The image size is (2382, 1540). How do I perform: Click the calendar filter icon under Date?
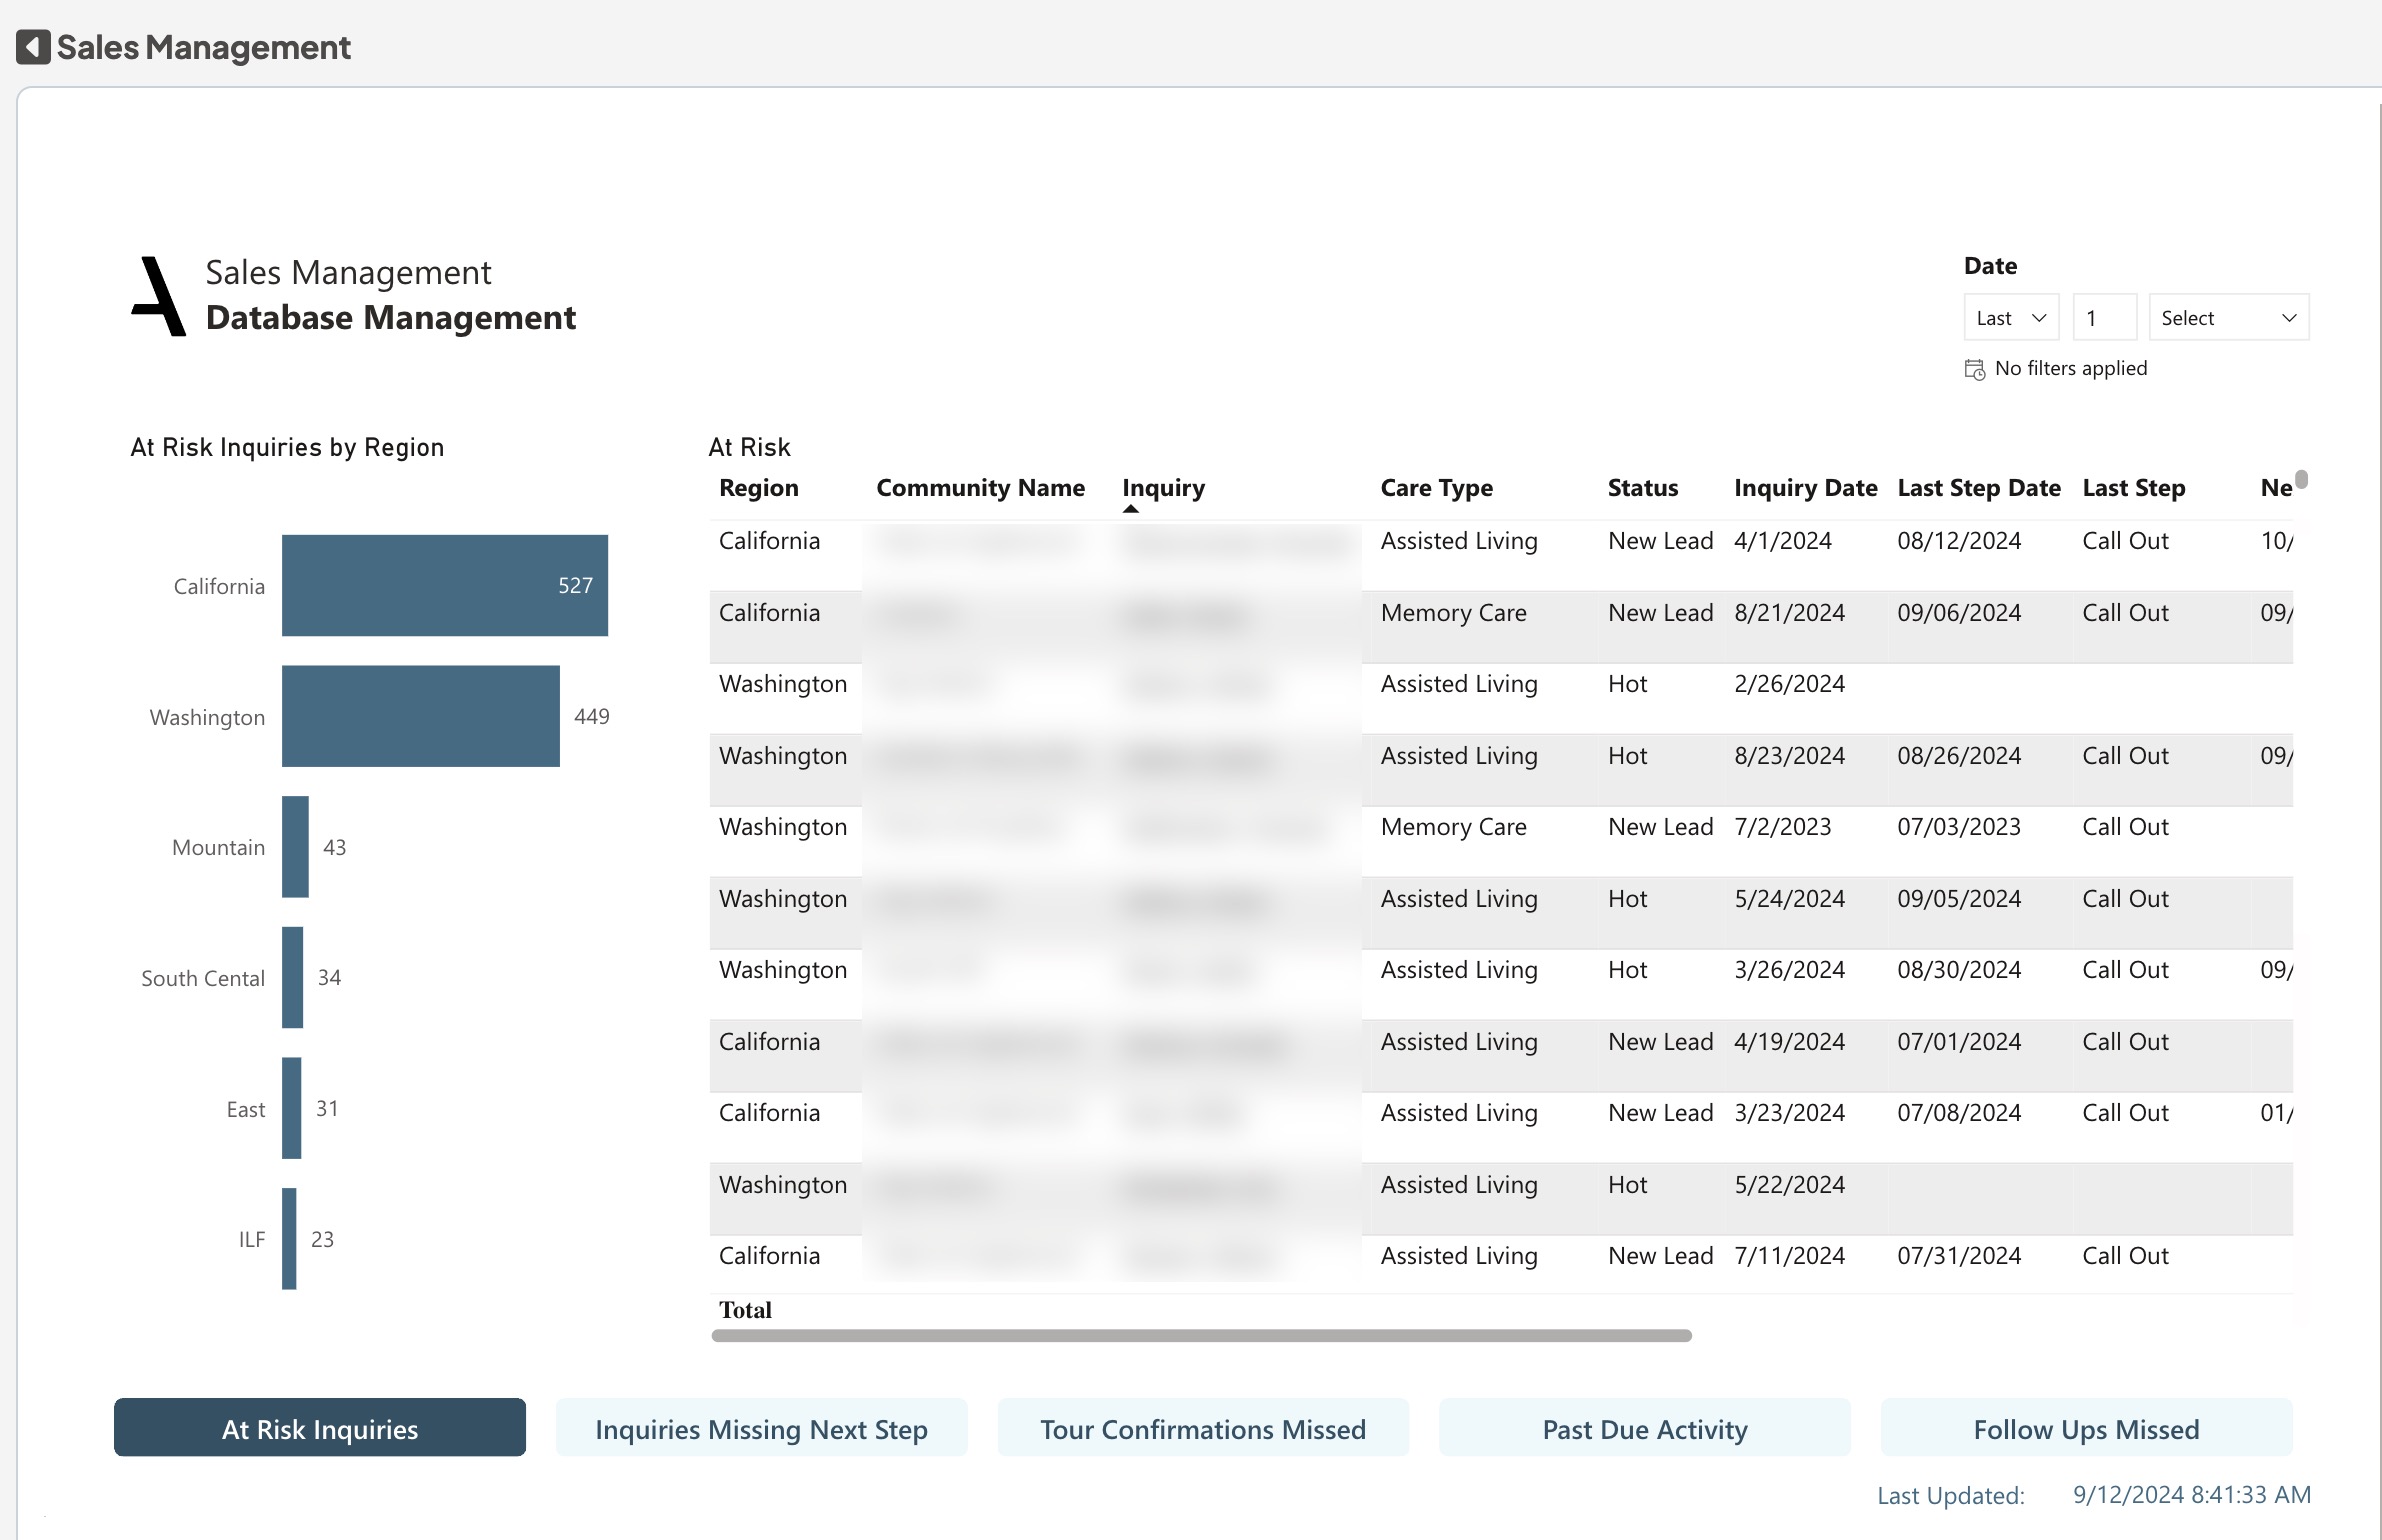(1974, 370)
